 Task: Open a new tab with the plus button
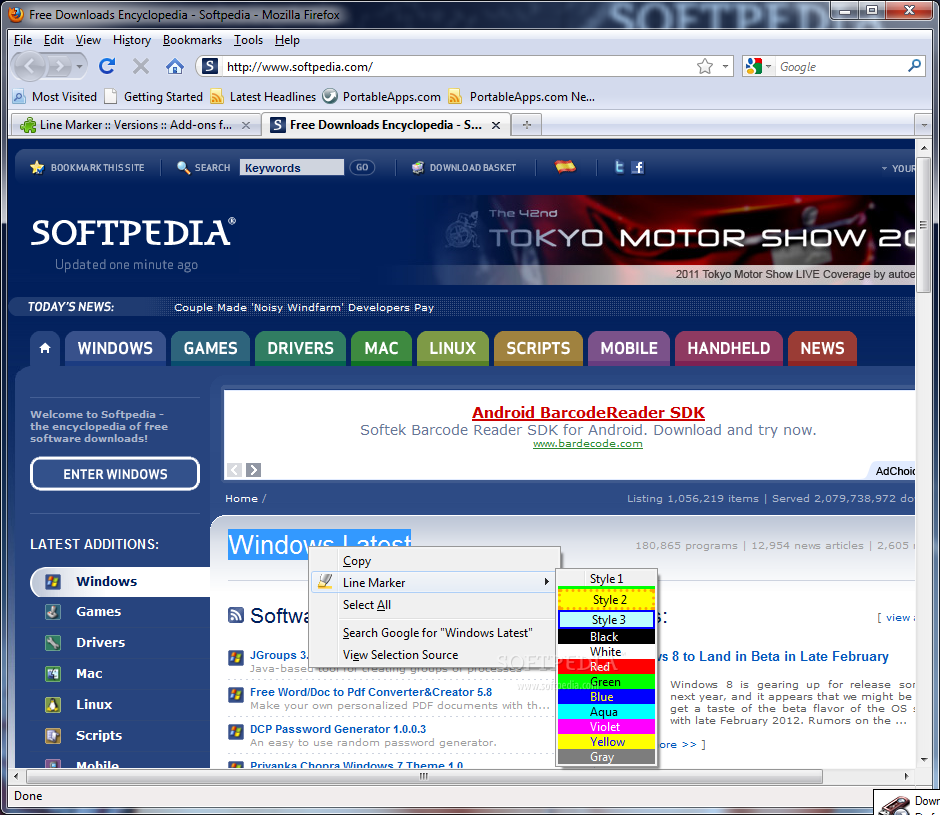526,125
